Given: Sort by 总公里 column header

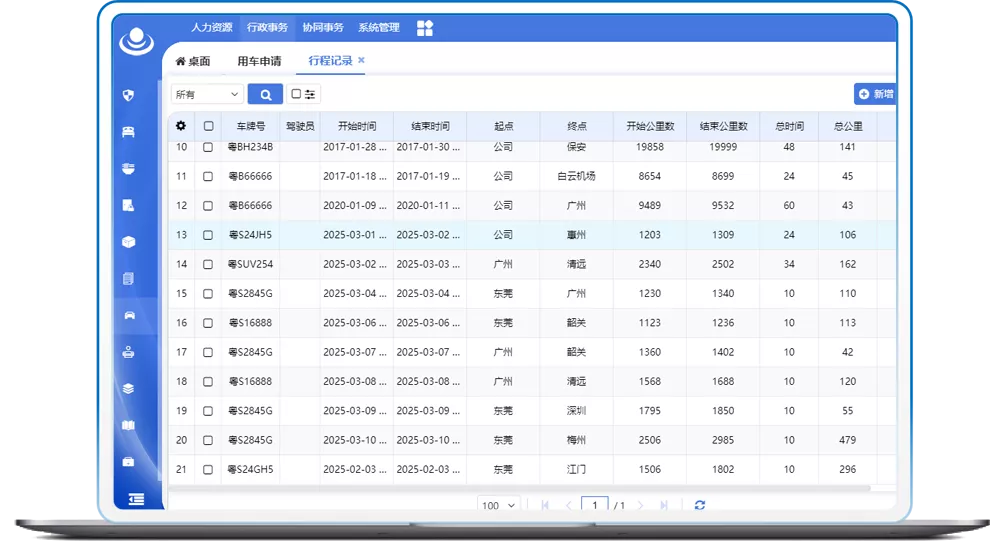Looking at the screenshot, I should pyautogui.click(x=848, y=126).
